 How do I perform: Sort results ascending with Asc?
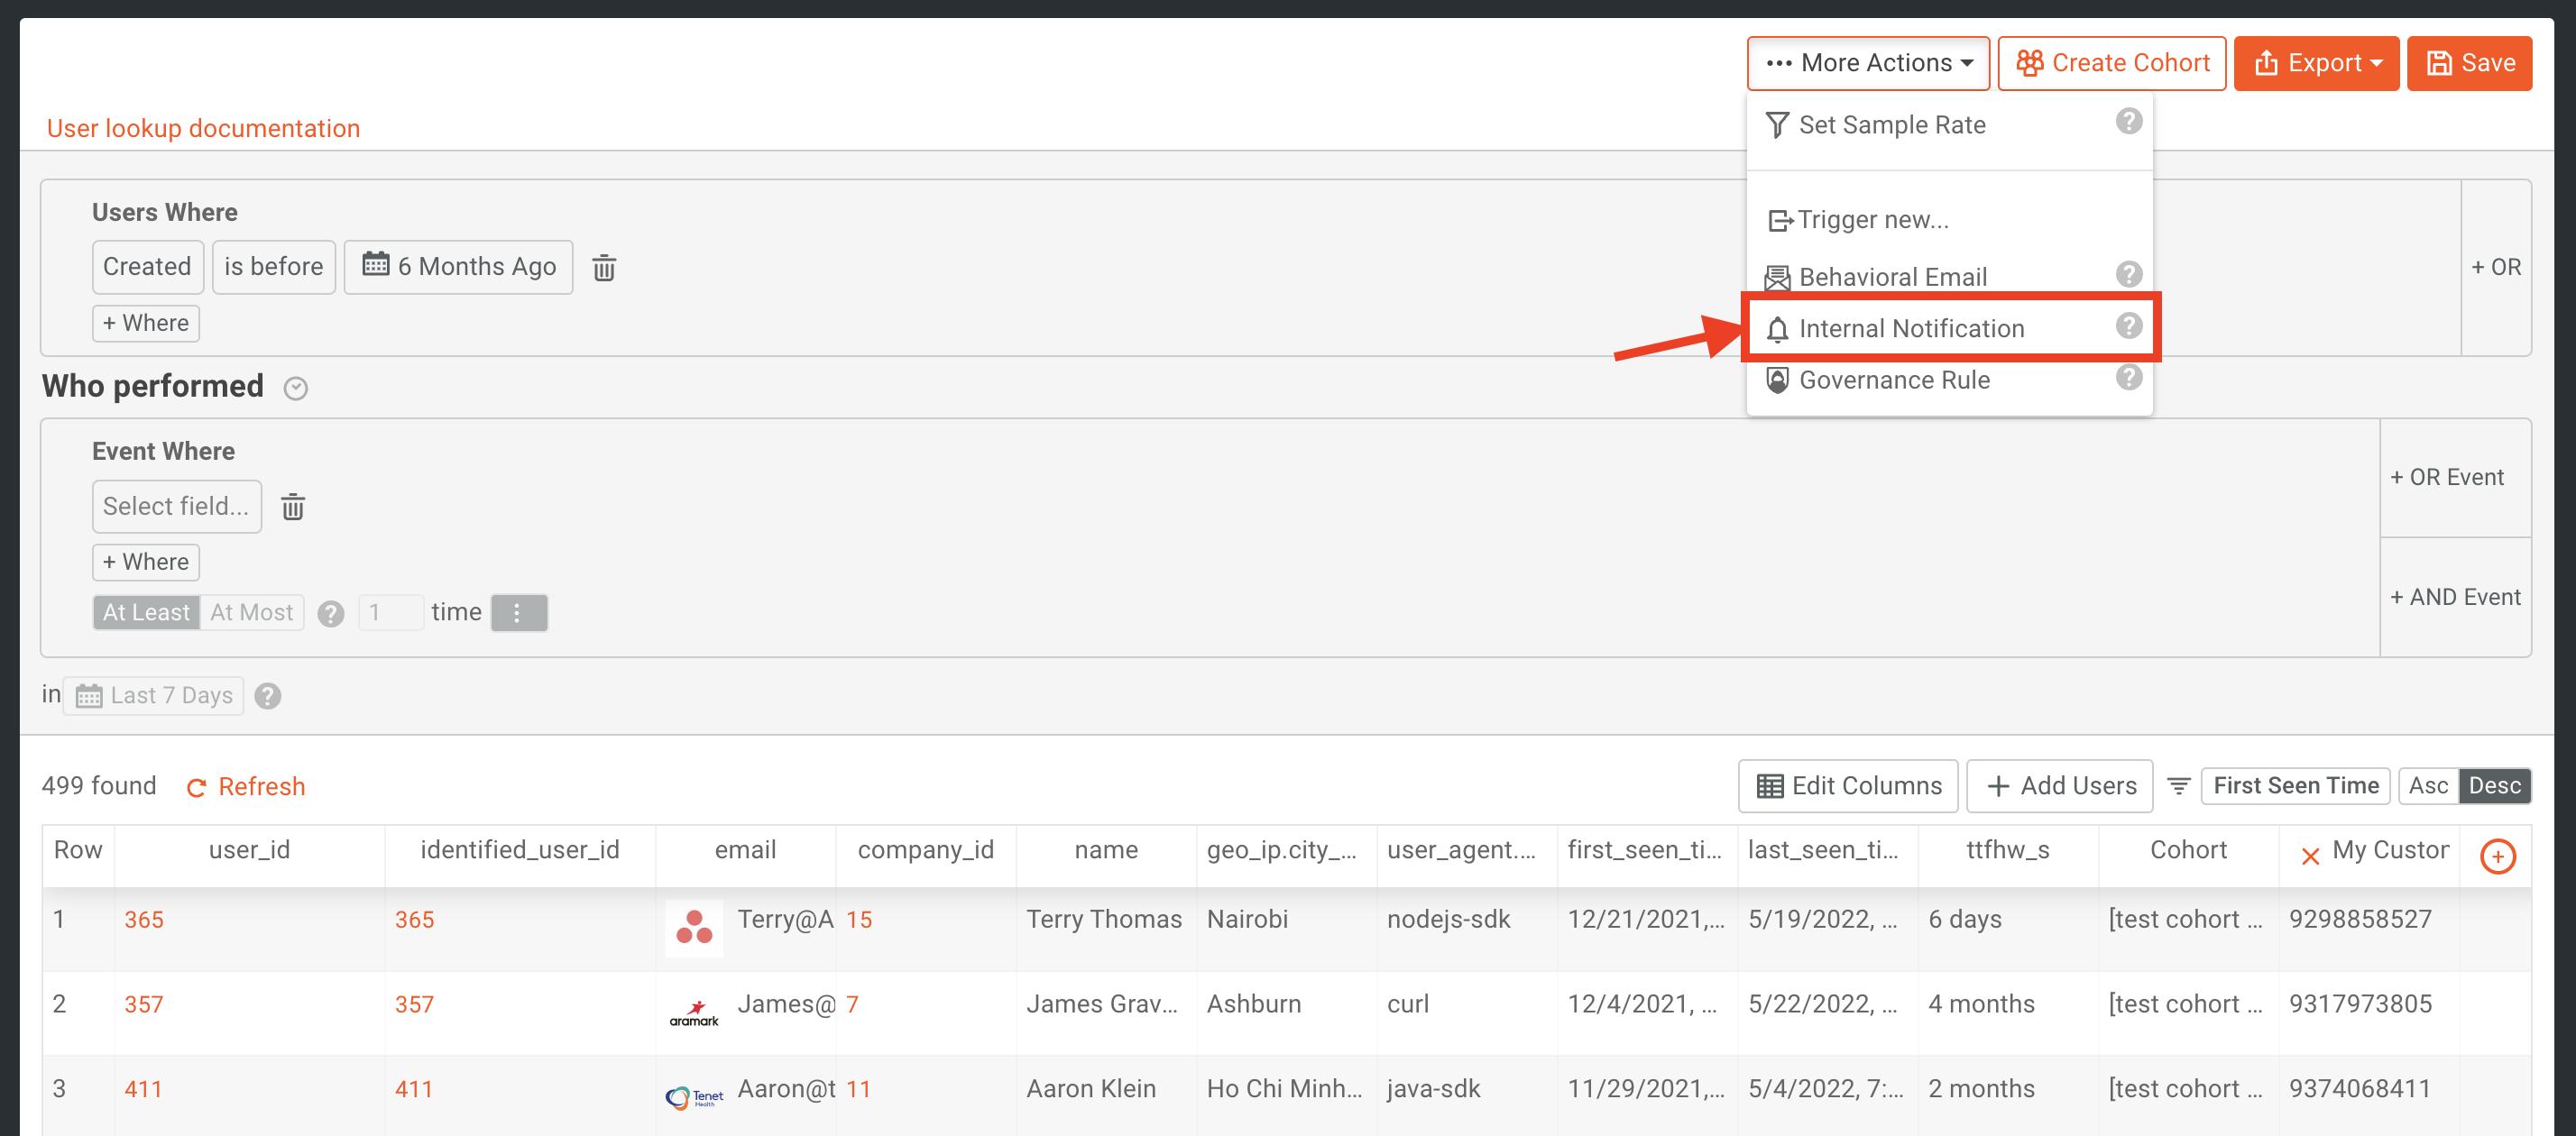coord(2428,786)
